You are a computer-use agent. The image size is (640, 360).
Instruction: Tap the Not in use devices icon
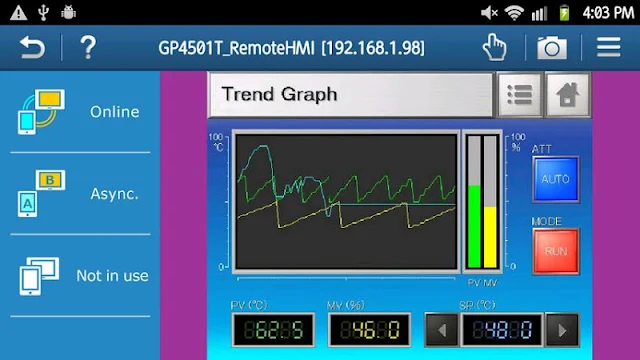39,276
